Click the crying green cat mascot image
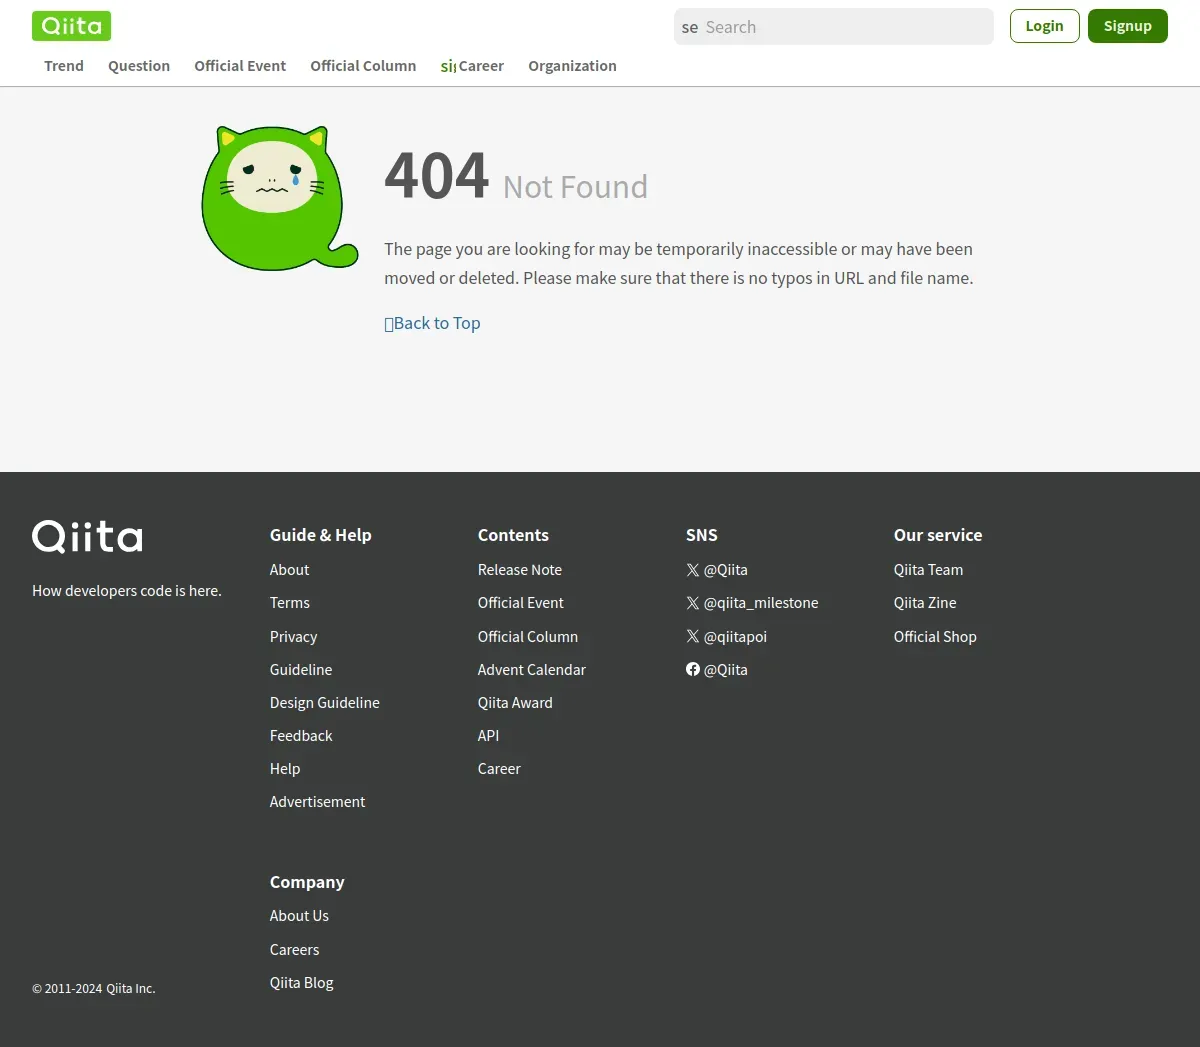The height and width of the screenshot is (1047, 1200). [x=279, y=198]
